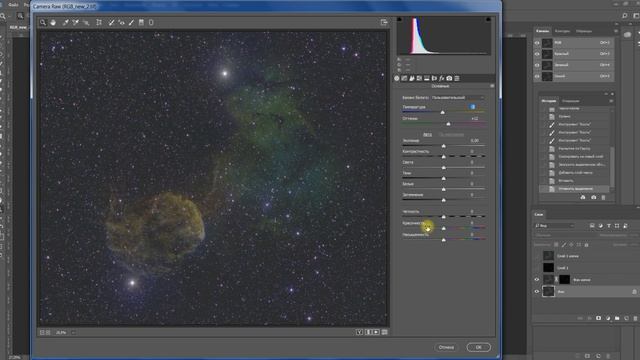The height and width of the screenshot is (360, 640).
Task: Open the Channels panel flyout menu
Action: pos(616,31)
